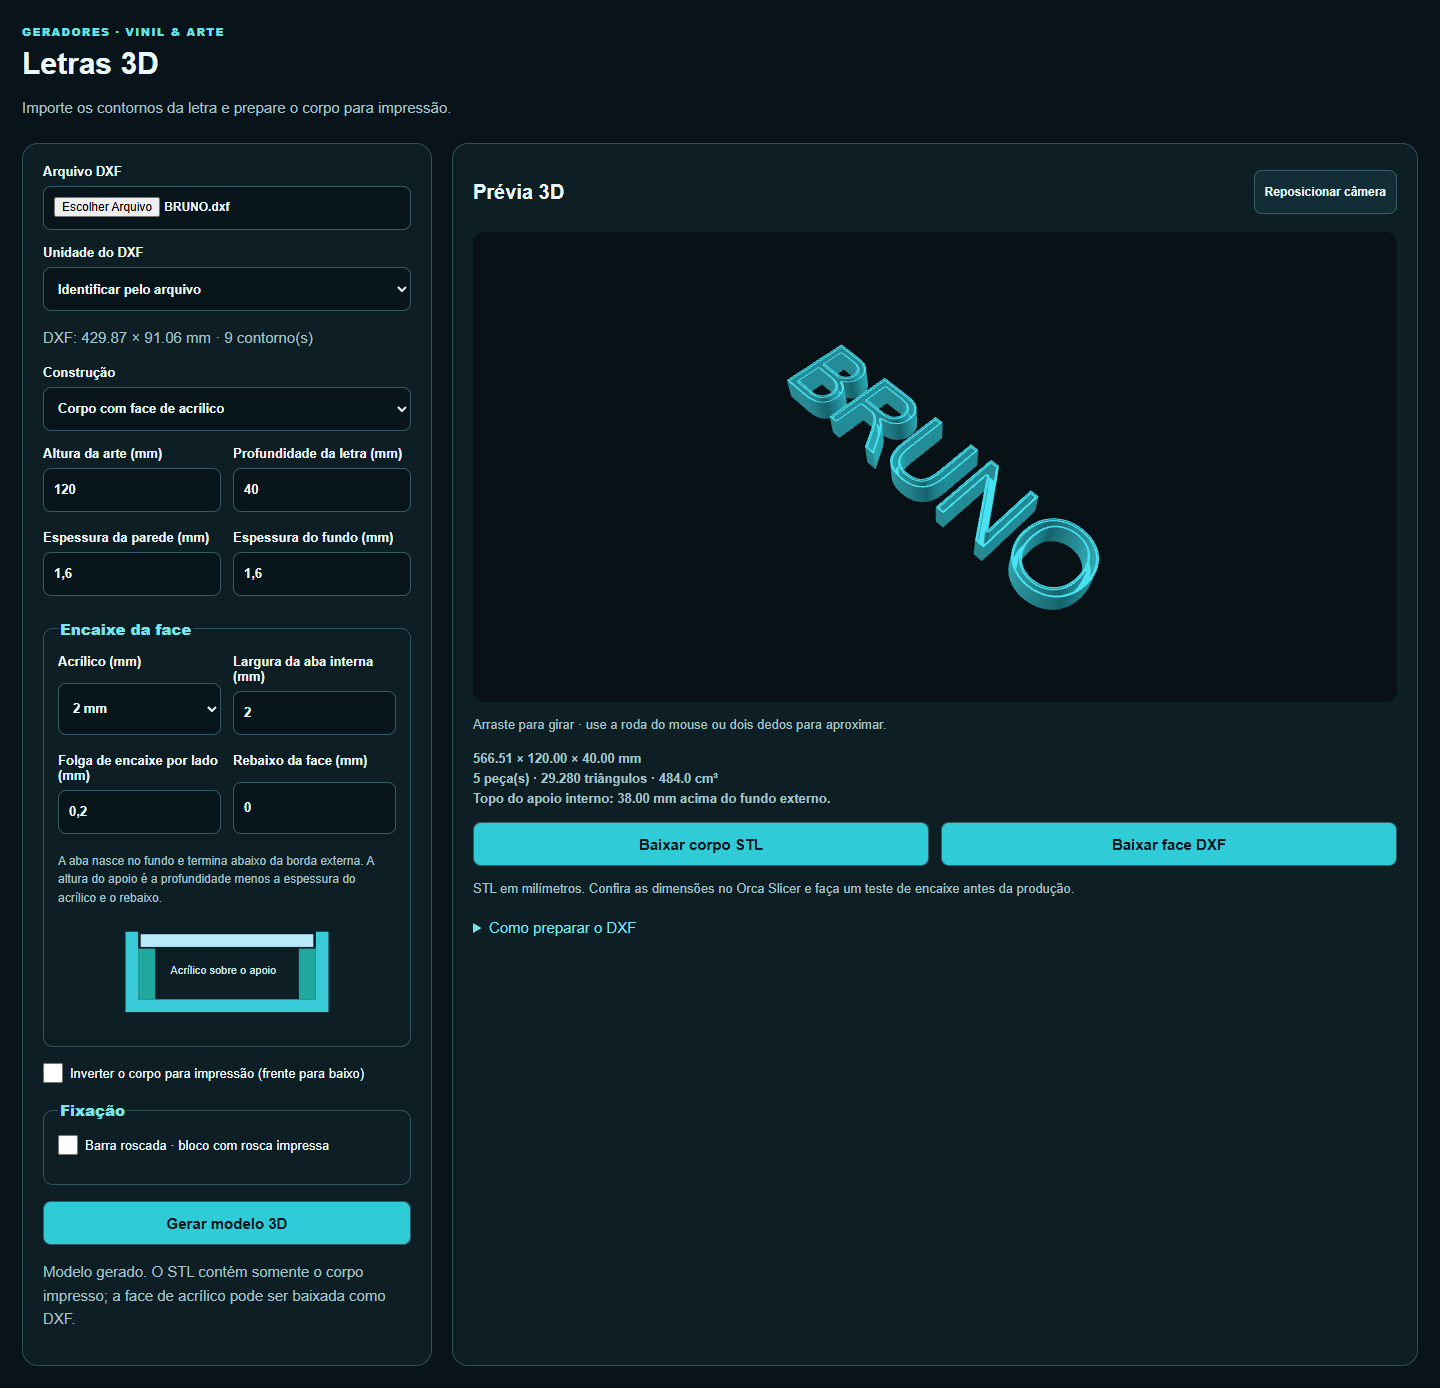This screenshot has width=1440, height=1388.
Task: Click the Arraste para girar hint text
Action: coord(679,725)
